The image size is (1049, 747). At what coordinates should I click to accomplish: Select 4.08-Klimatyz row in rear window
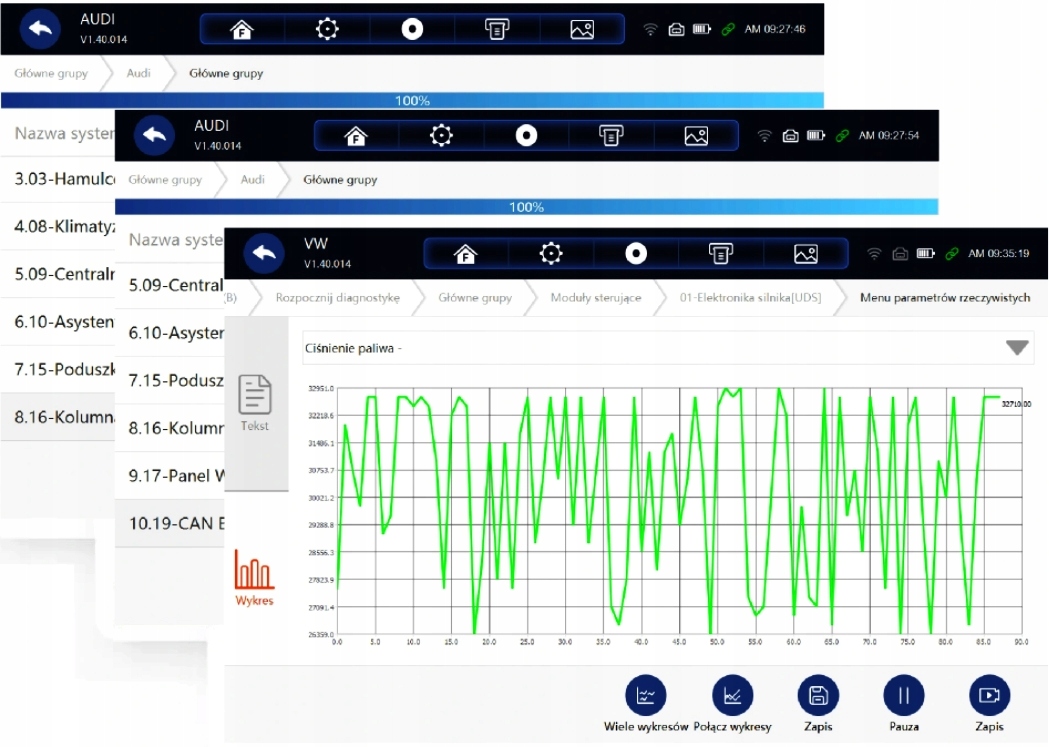[58, 226]
